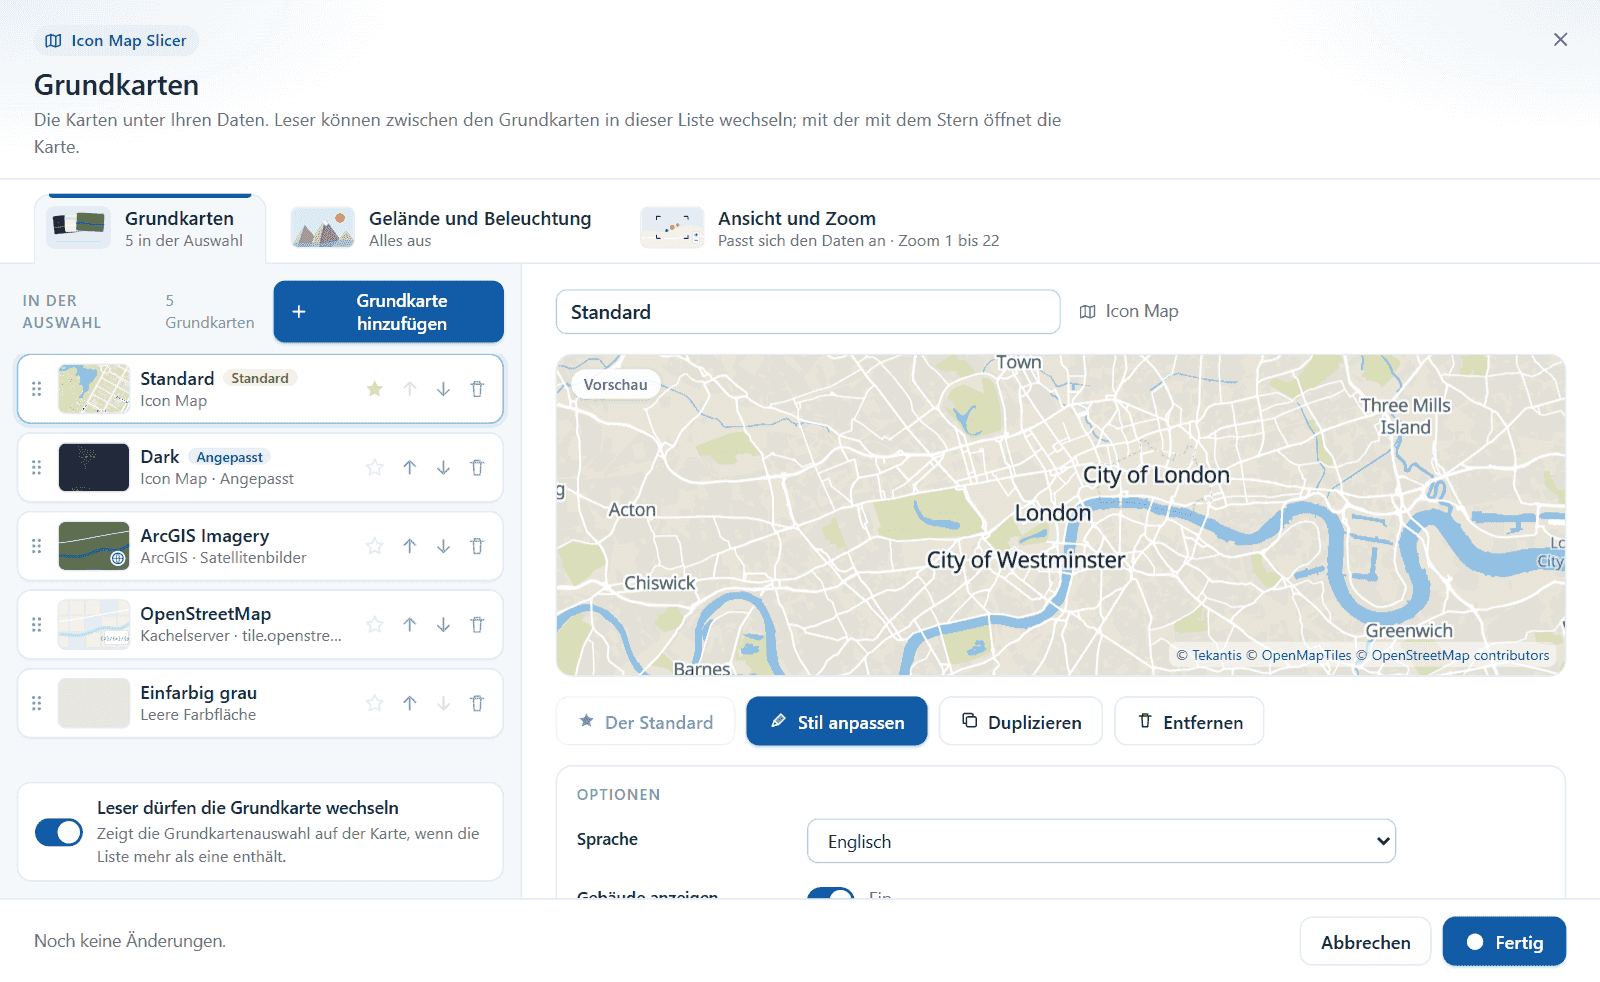Viewport: 1600px width, 982px height.
Task: Star the Einfarbig grau basemap
Action: tap(375, 703)
